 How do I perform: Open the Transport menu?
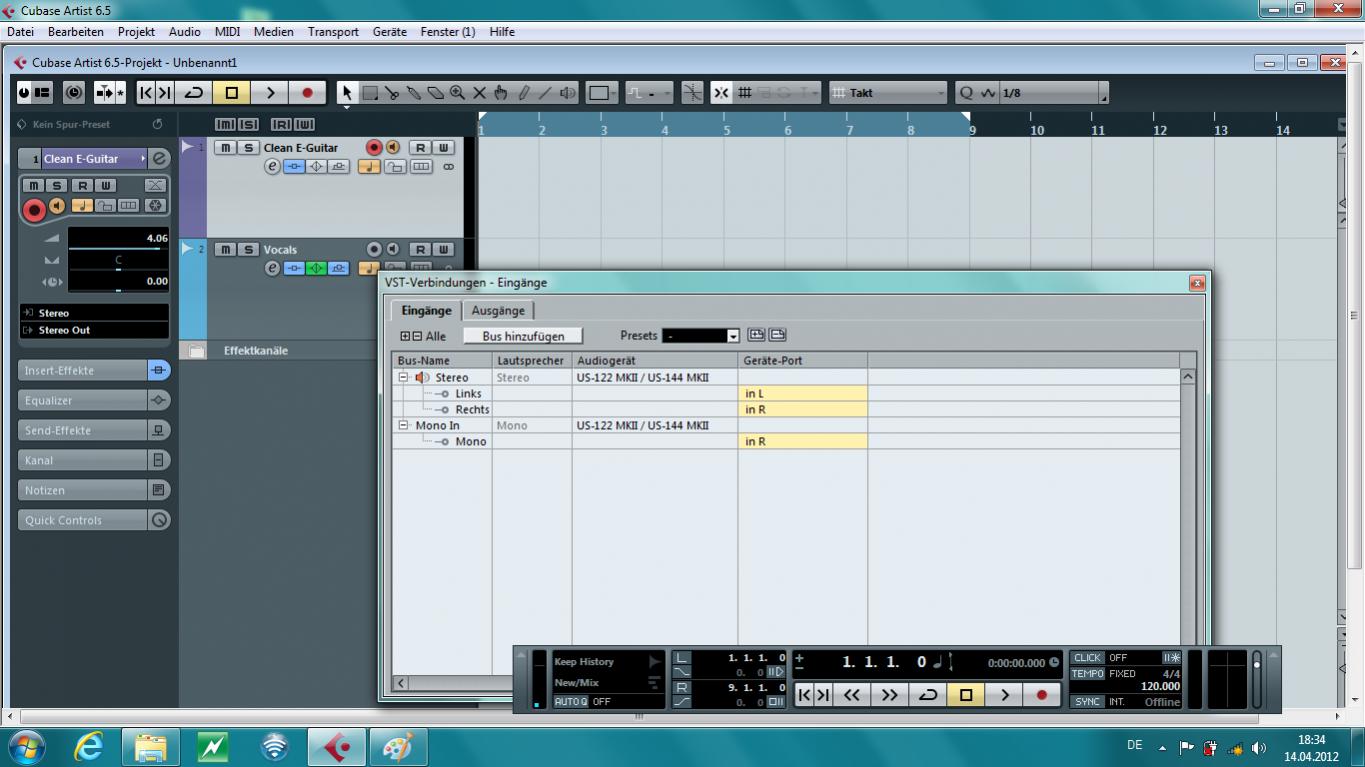[333, 32]
